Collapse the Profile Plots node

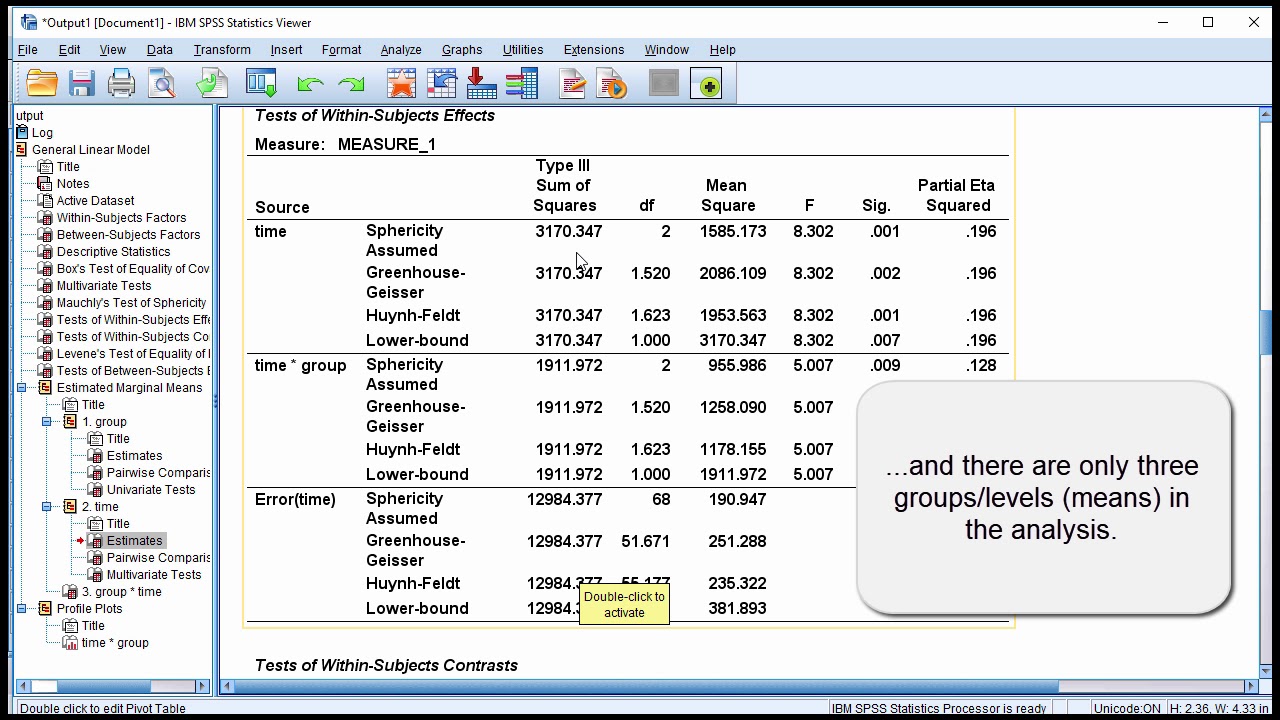[21, 609]
